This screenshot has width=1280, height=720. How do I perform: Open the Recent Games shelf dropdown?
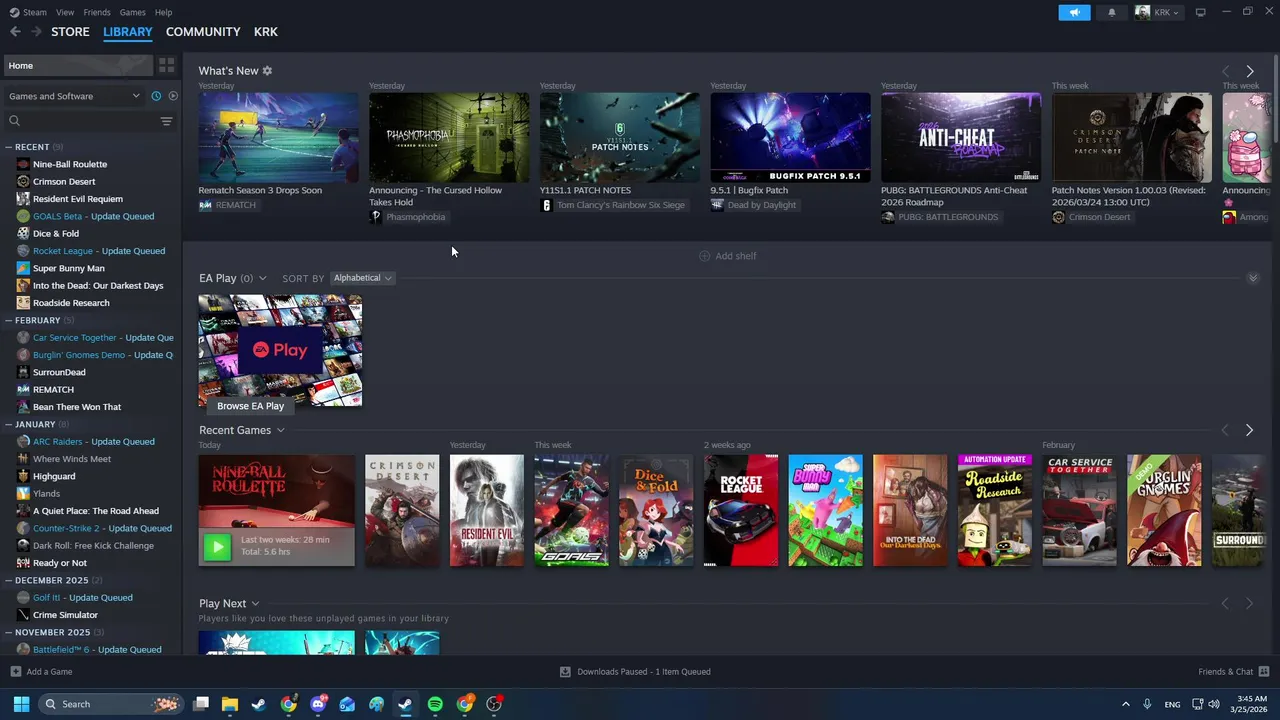pos(242,430)
